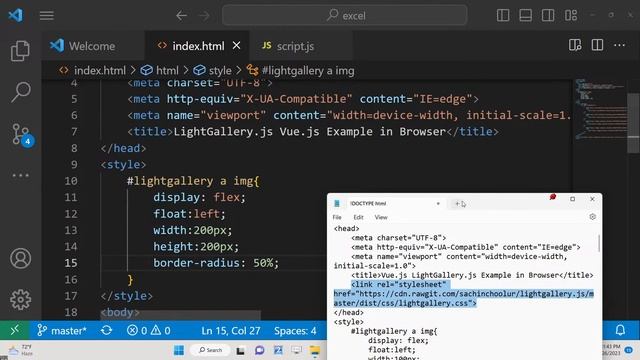Open the VS Code hamburger menu
The width and height of the screenshot is (640, 360).
point(47,16)
